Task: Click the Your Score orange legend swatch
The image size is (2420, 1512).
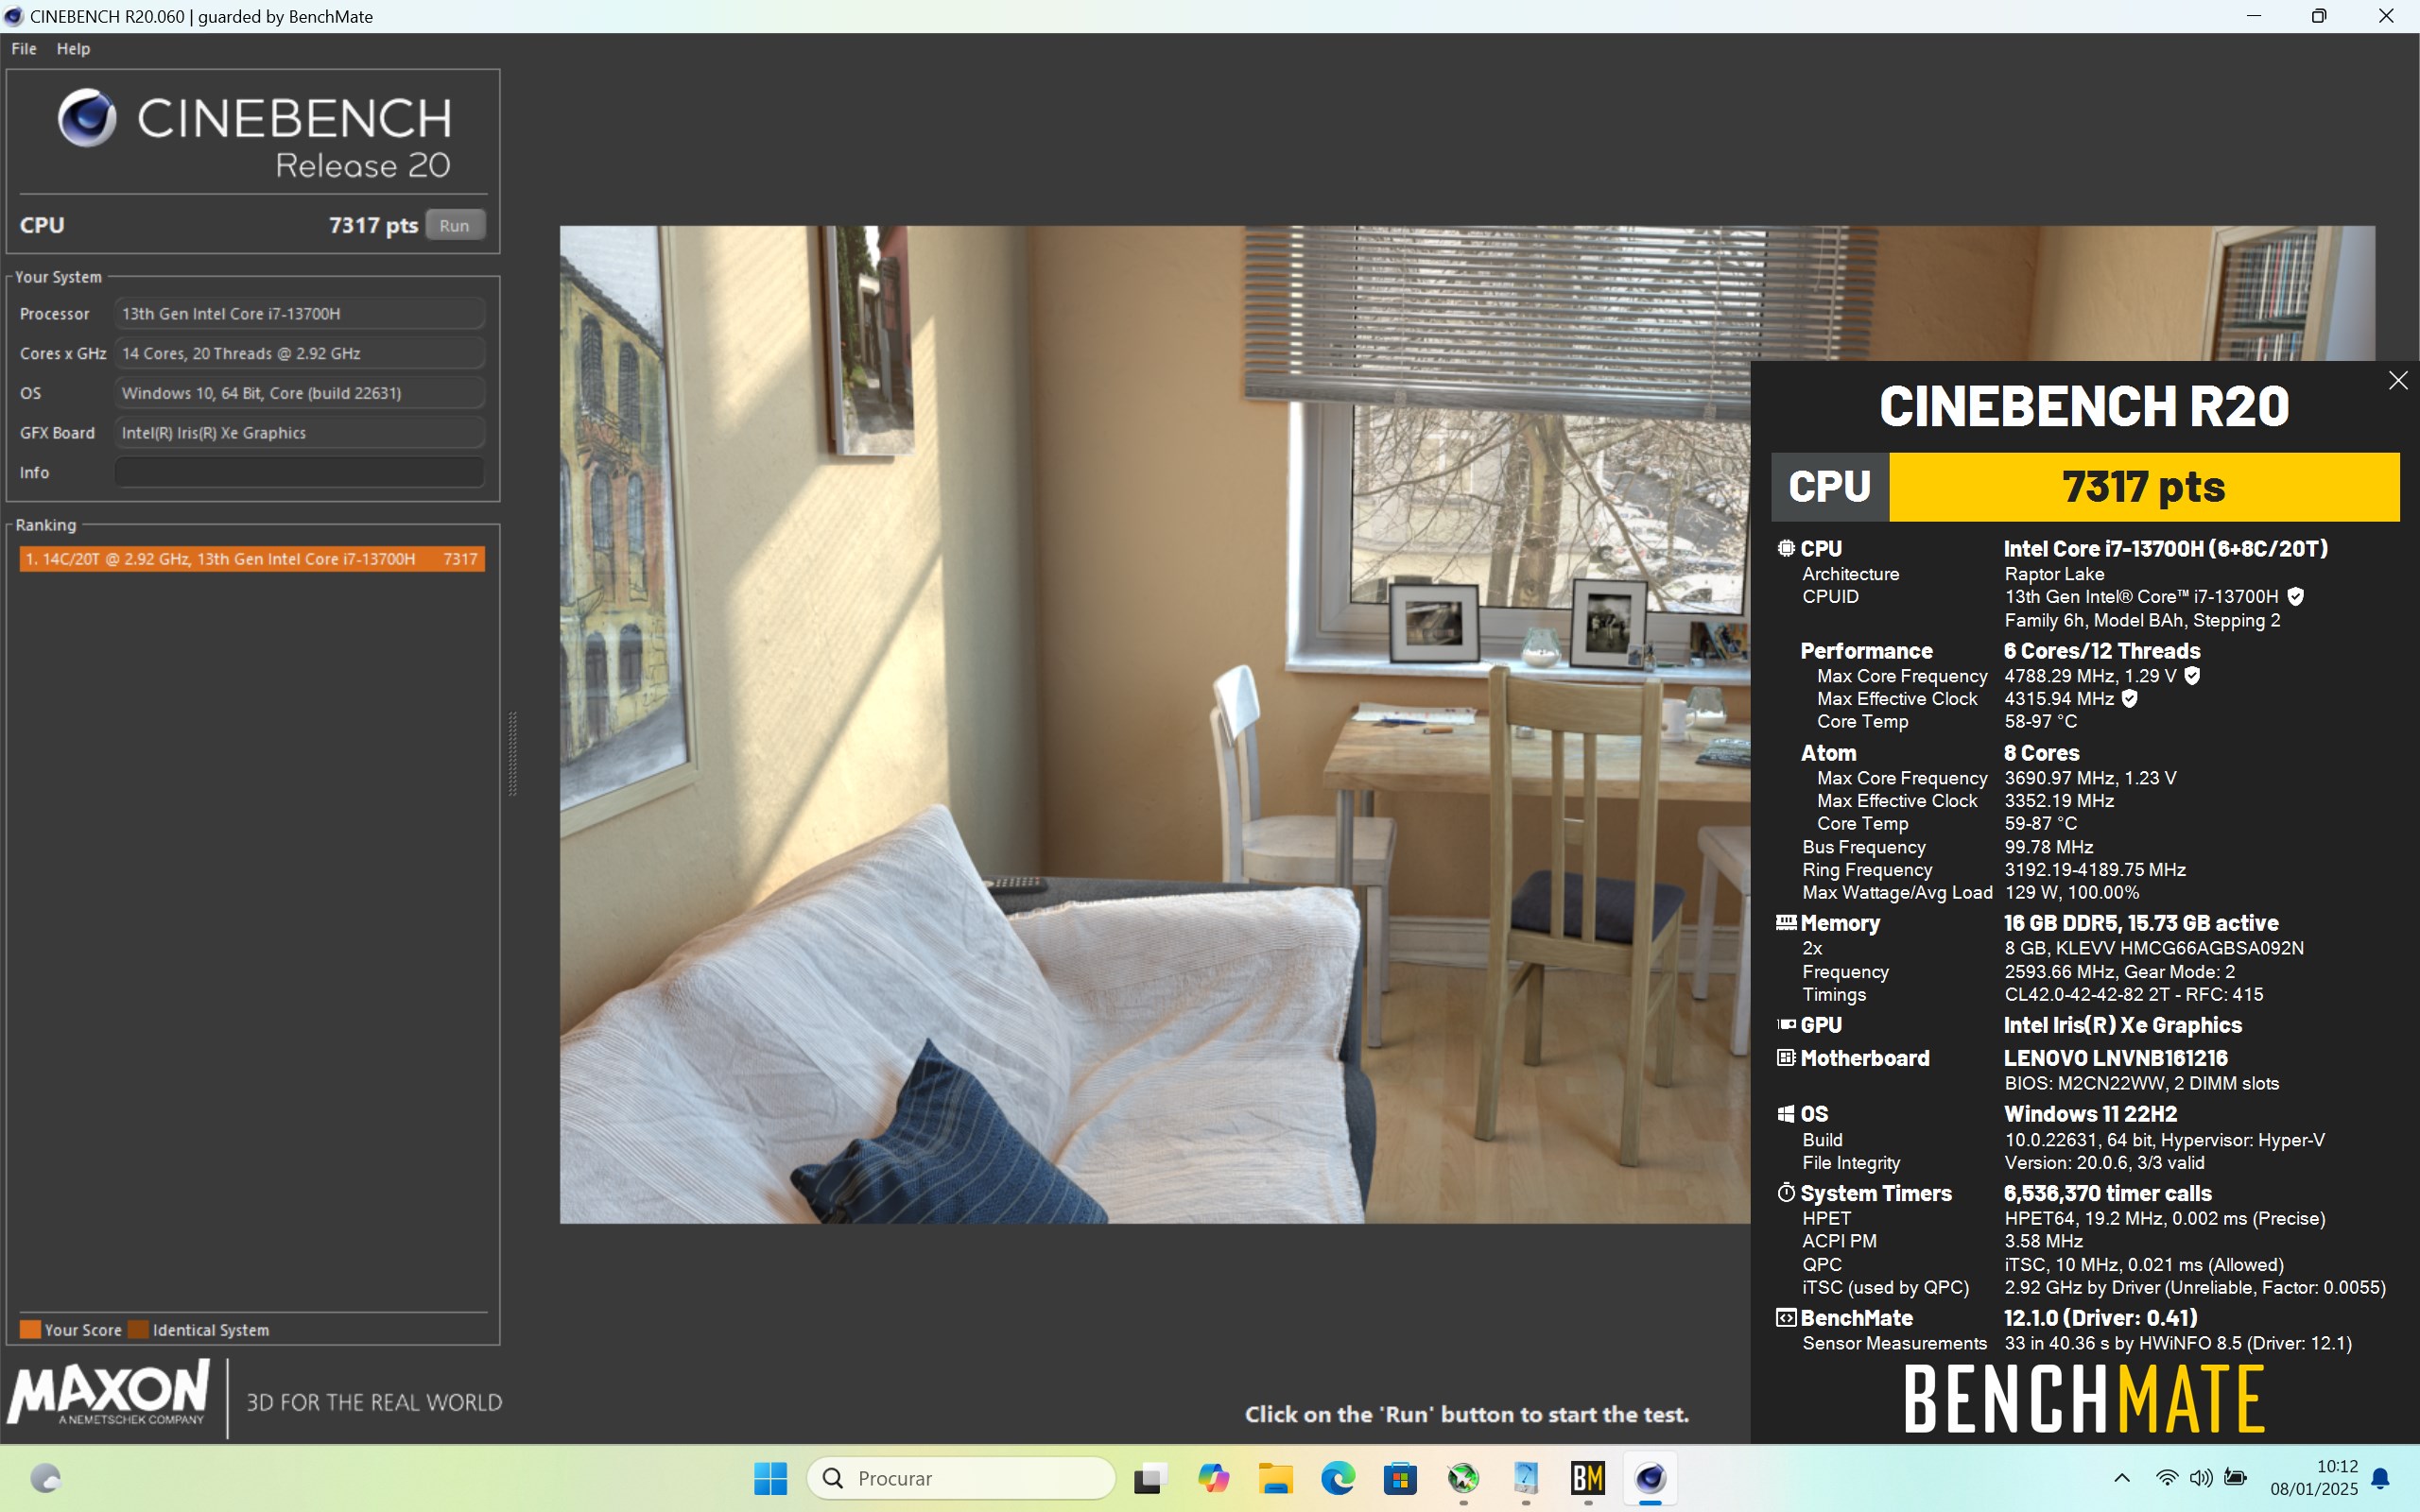Action: click(30, 1329)
